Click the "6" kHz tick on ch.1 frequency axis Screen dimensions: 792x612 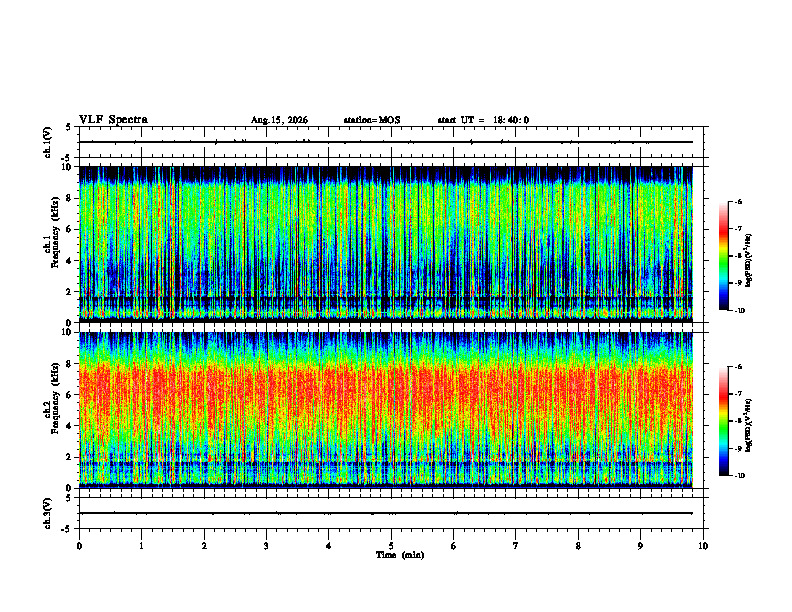tap(70, 229)
